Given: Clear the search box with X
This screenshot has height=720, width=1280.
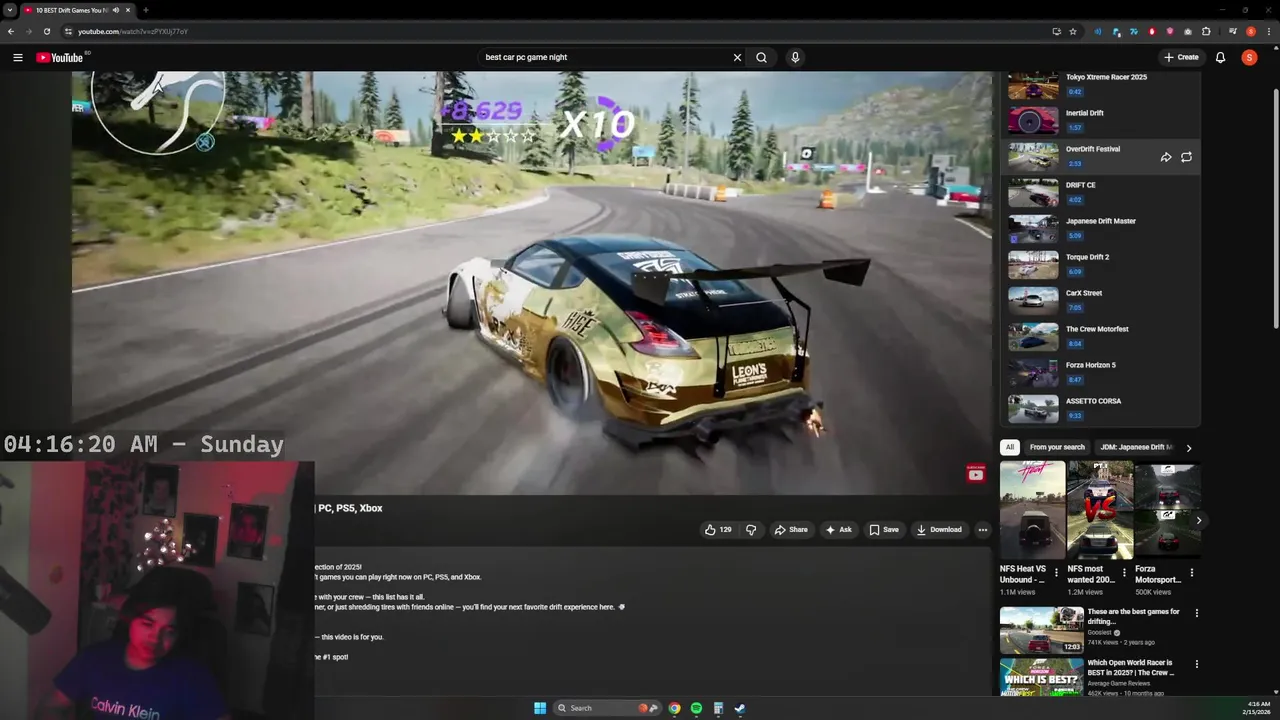Looking at the screenshot, I should click(x=737, y=57).
